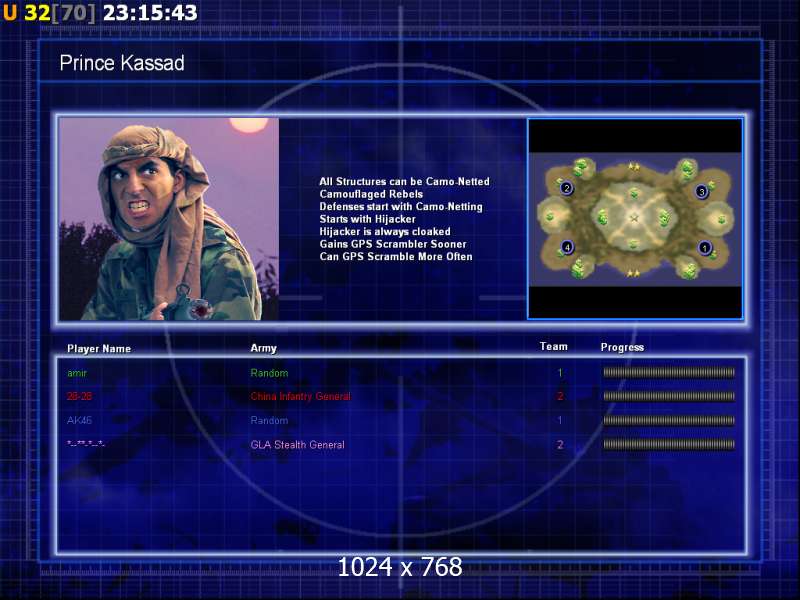The width and height of the screenshot is (800, 600).
Task: Click the "China Infantry General" army text
Action: [301, 396]
